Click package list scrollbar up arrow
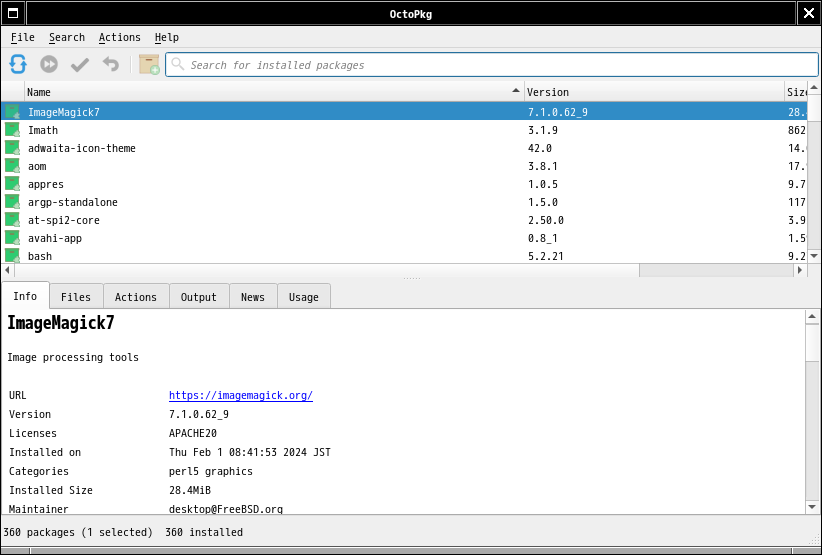 click(814, 88)
